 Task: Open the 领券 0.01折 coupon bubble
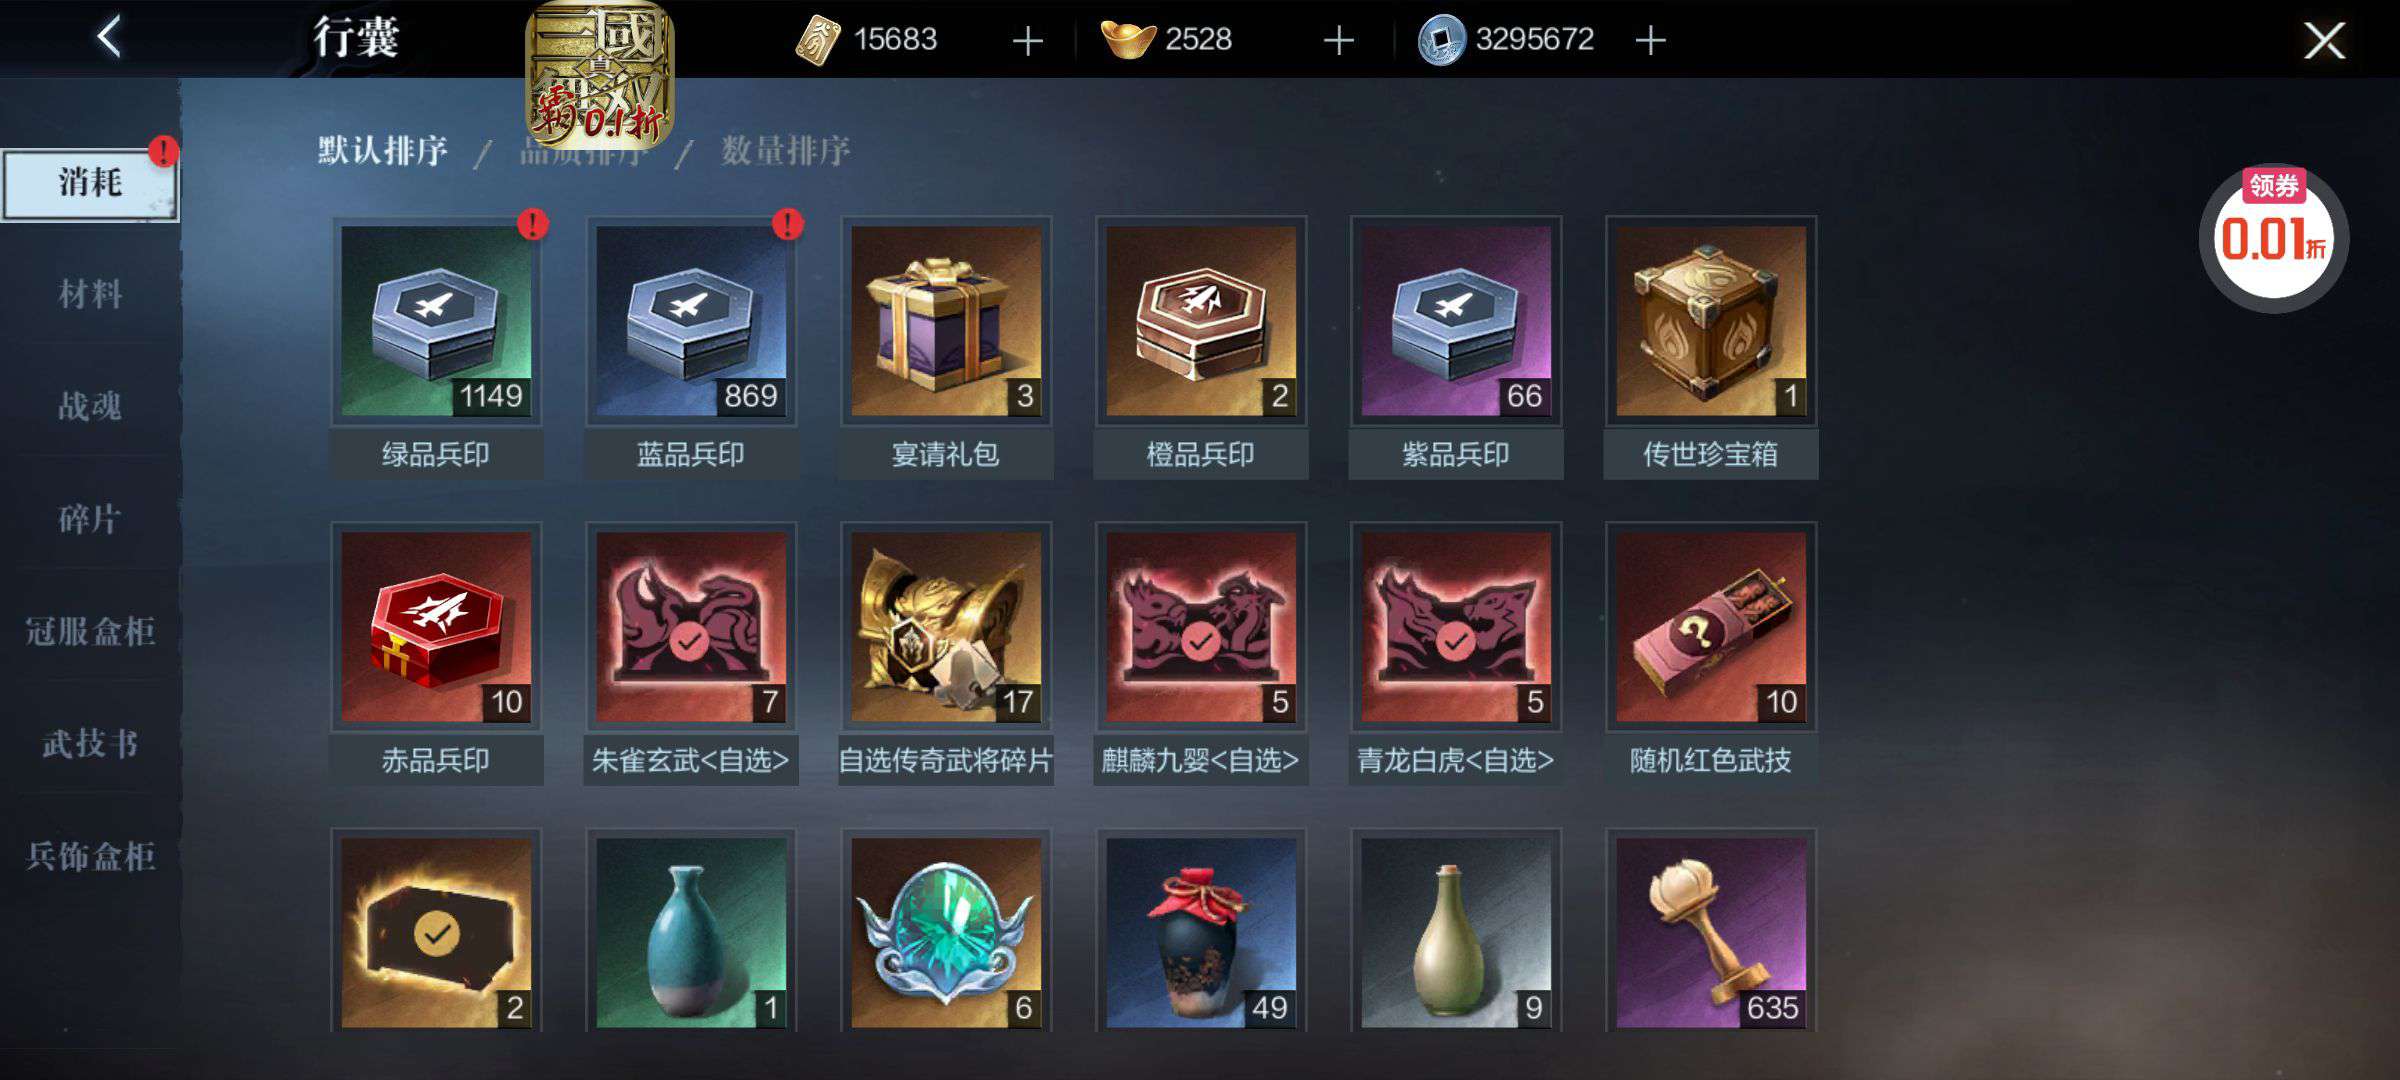2274,238
